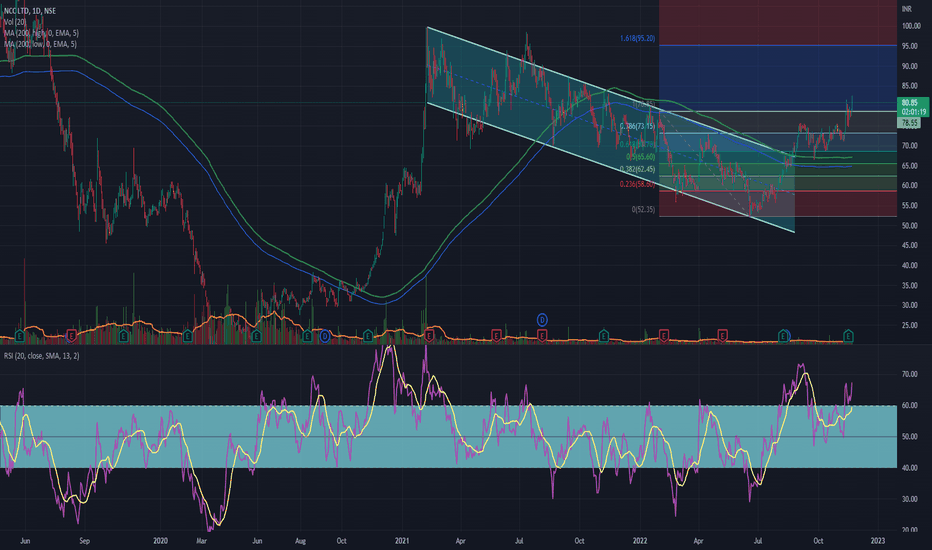Open the blue D dividend marker for August 2021
This screenshot has width=932, height=550.
[x=542, y=320]
